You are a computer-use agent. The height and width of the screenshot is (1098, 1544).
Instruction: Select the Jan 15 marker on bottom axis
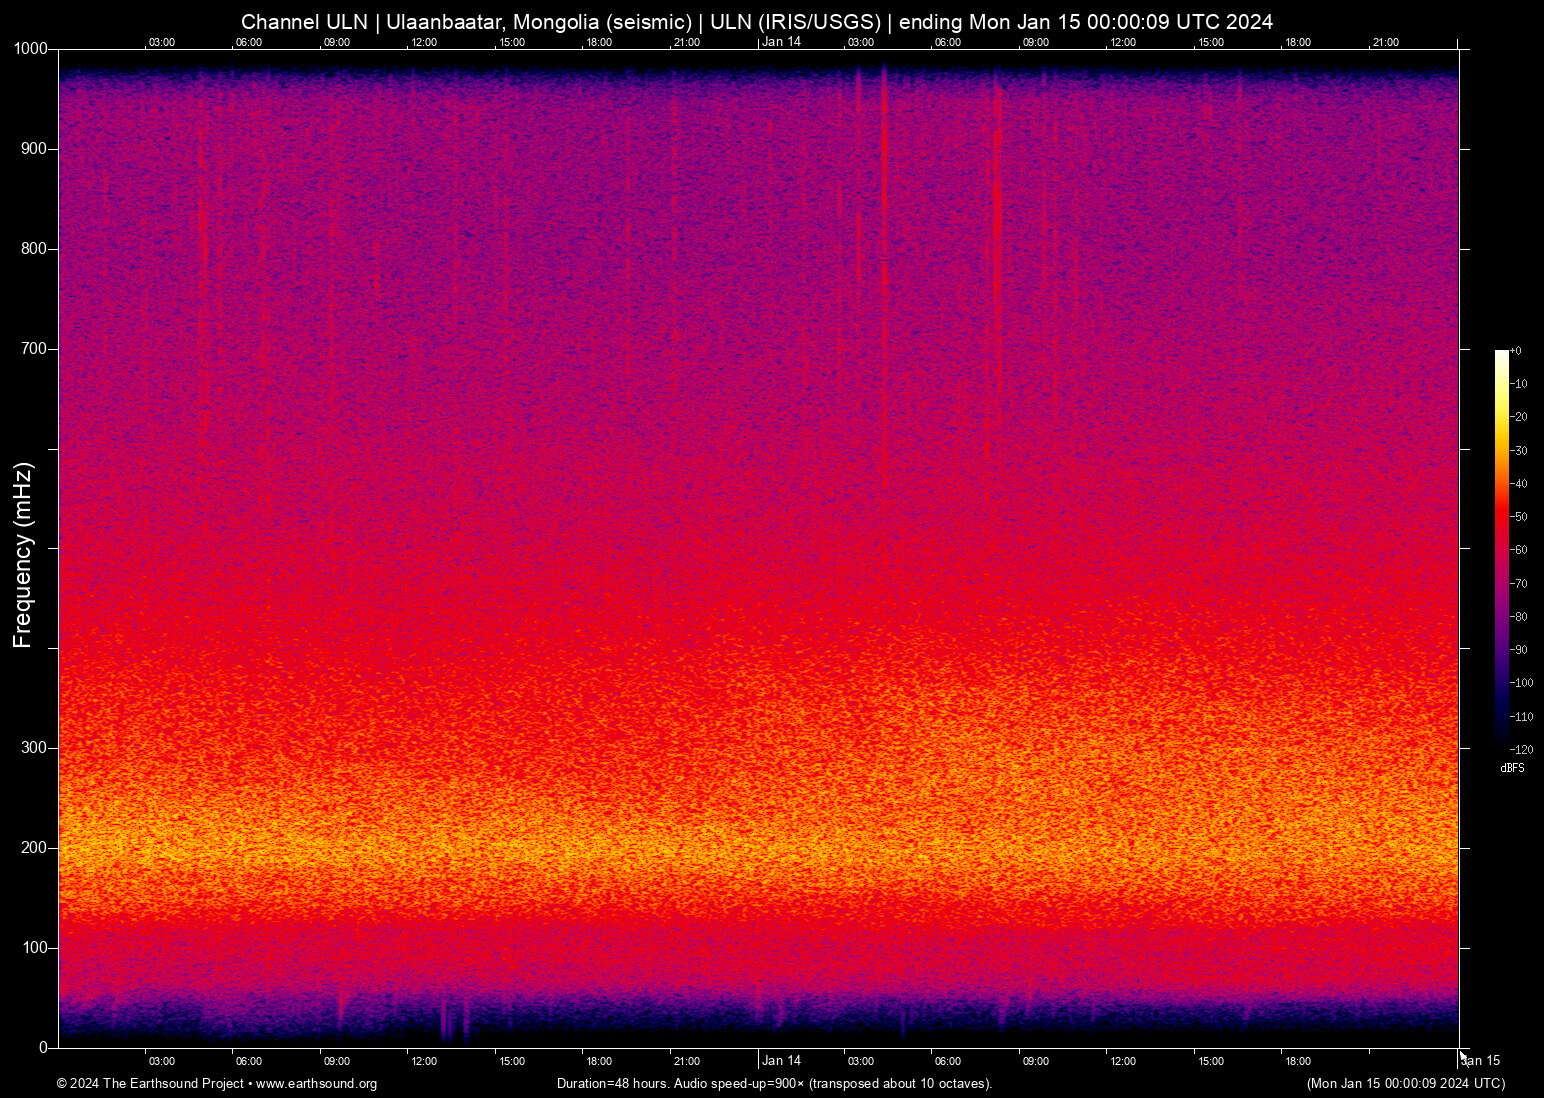pyautogui.click(x=1478, y=1061)
